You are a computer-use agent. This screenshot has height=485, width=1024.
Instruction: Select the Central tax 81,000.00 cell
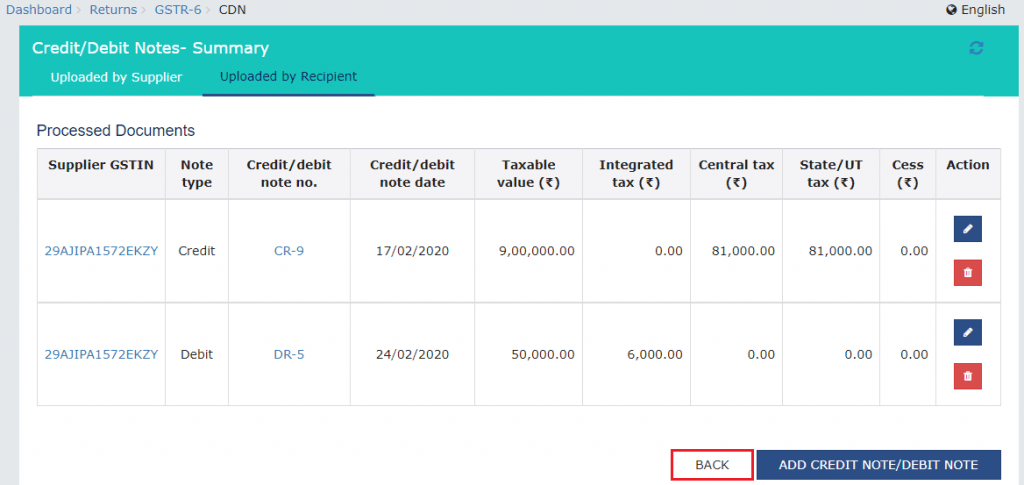click(736, 251)
